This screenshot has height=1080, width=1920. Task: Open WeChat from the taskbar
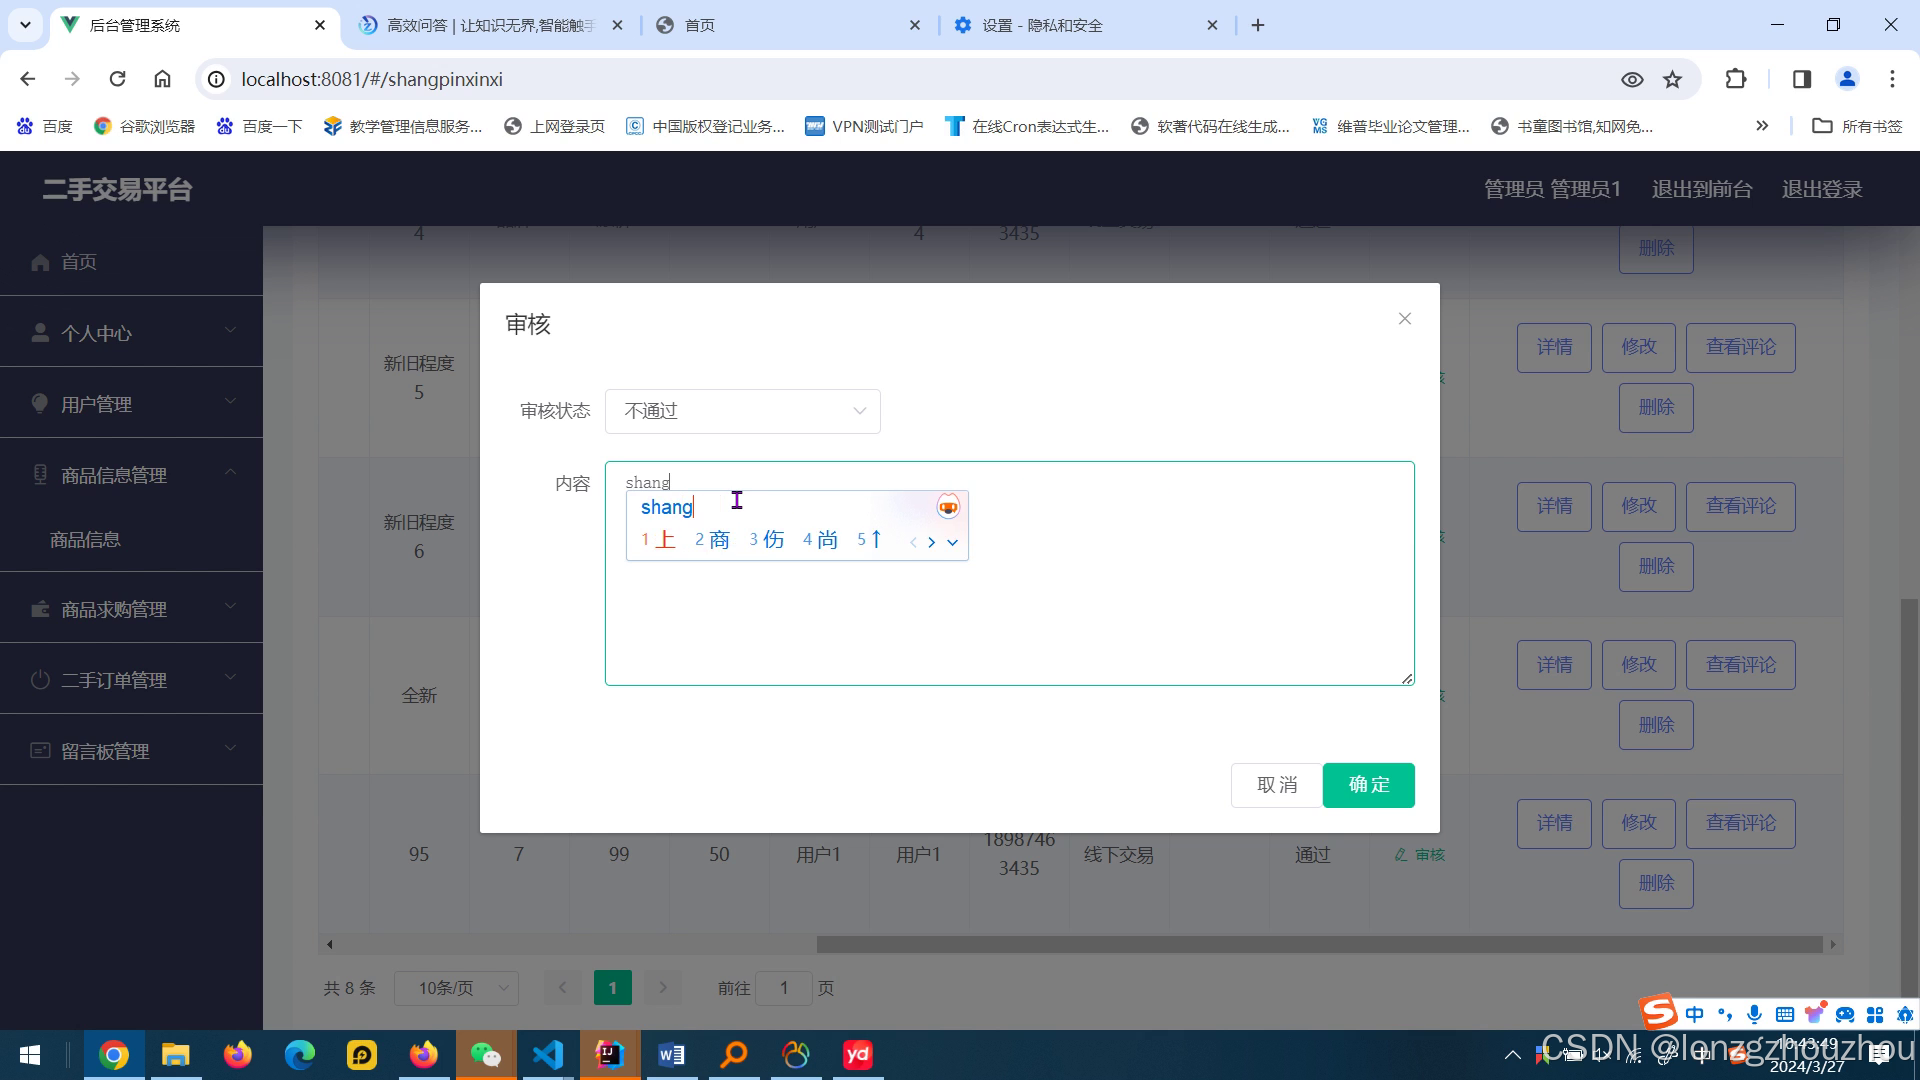(486, 1055)
